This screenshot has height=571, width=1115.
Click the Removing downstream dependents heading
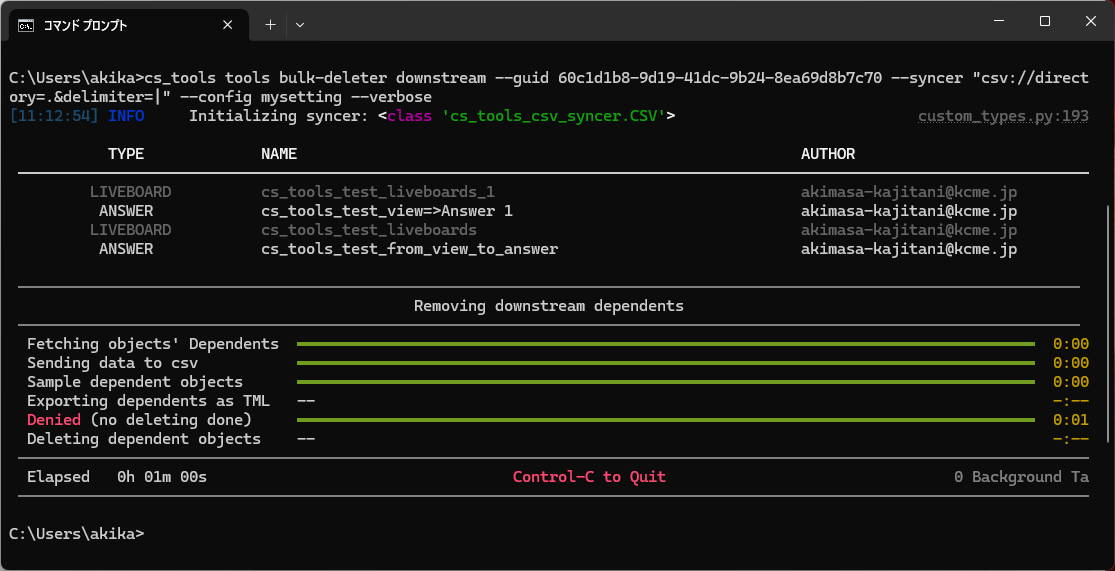[x=549, y=306]
